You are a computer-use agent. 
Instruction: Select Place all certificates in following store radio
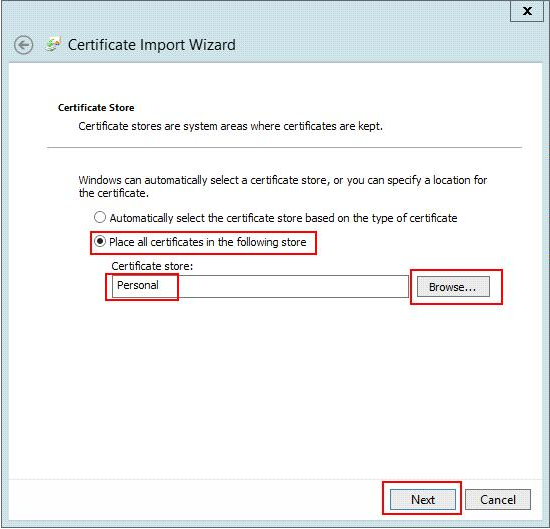click(100, 241)
